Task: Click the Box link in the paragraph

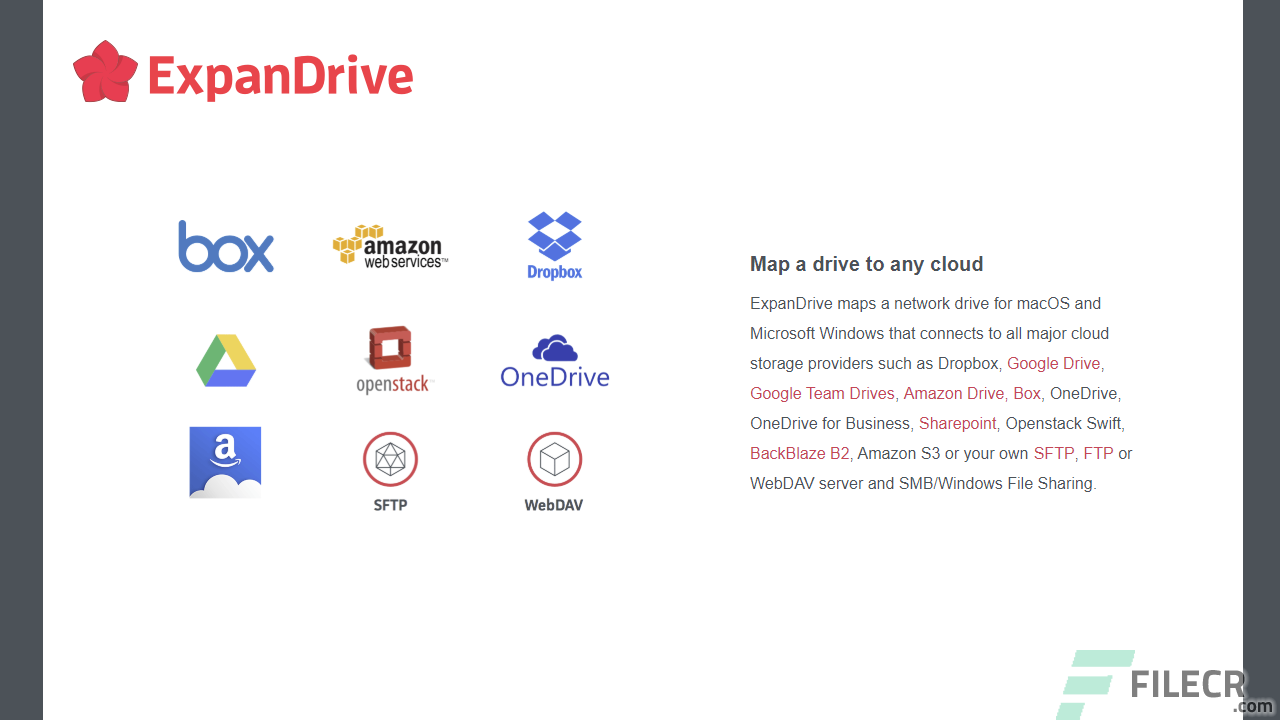Action: coord(1027,394)
